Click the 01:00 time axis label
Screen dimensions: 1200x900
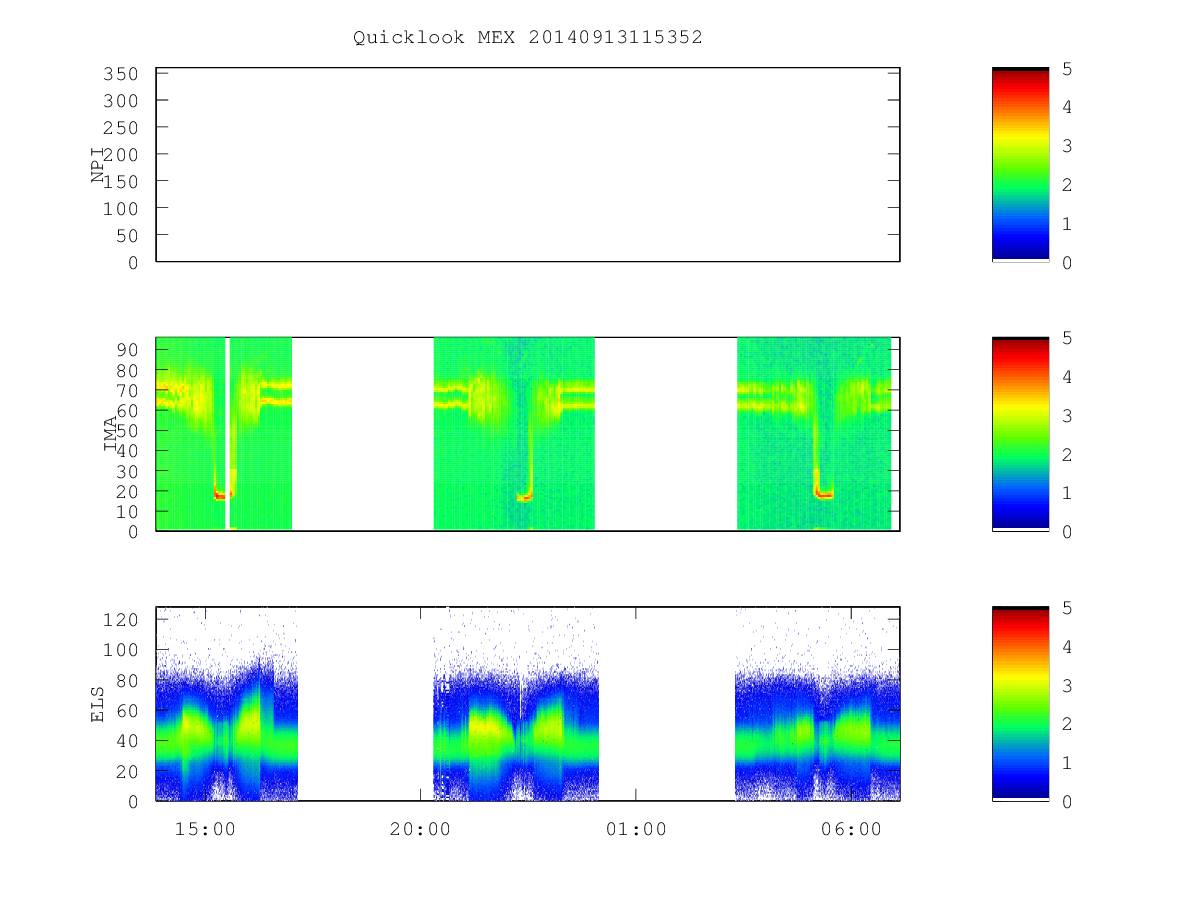636,829
